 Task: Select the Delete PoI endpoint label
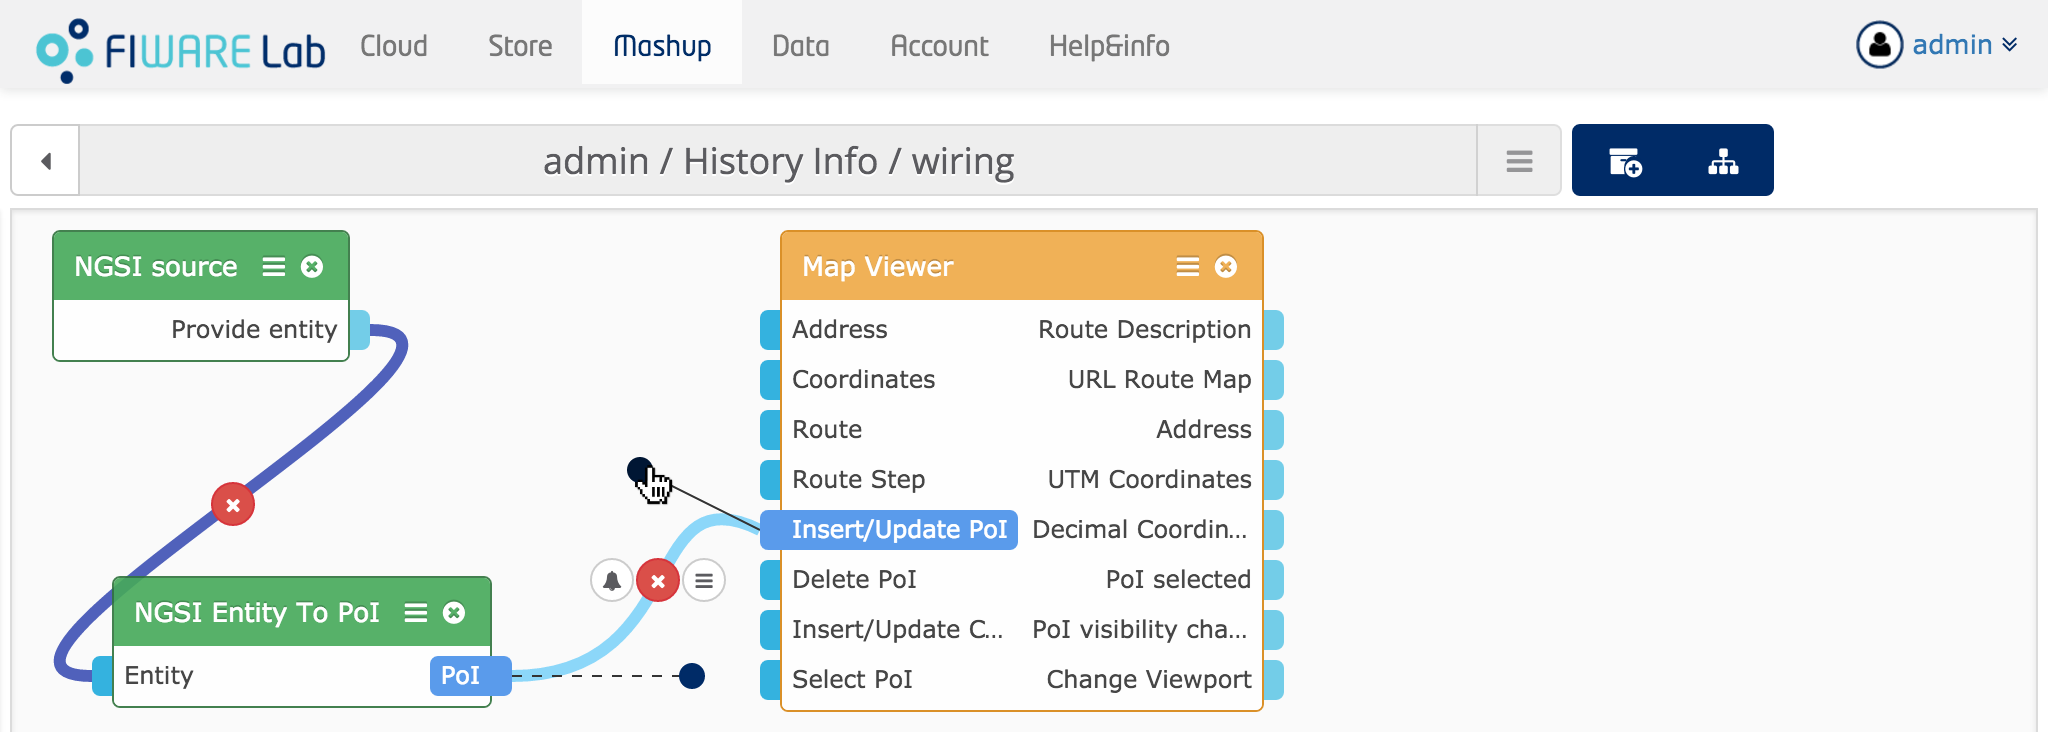tap(854, 580)
